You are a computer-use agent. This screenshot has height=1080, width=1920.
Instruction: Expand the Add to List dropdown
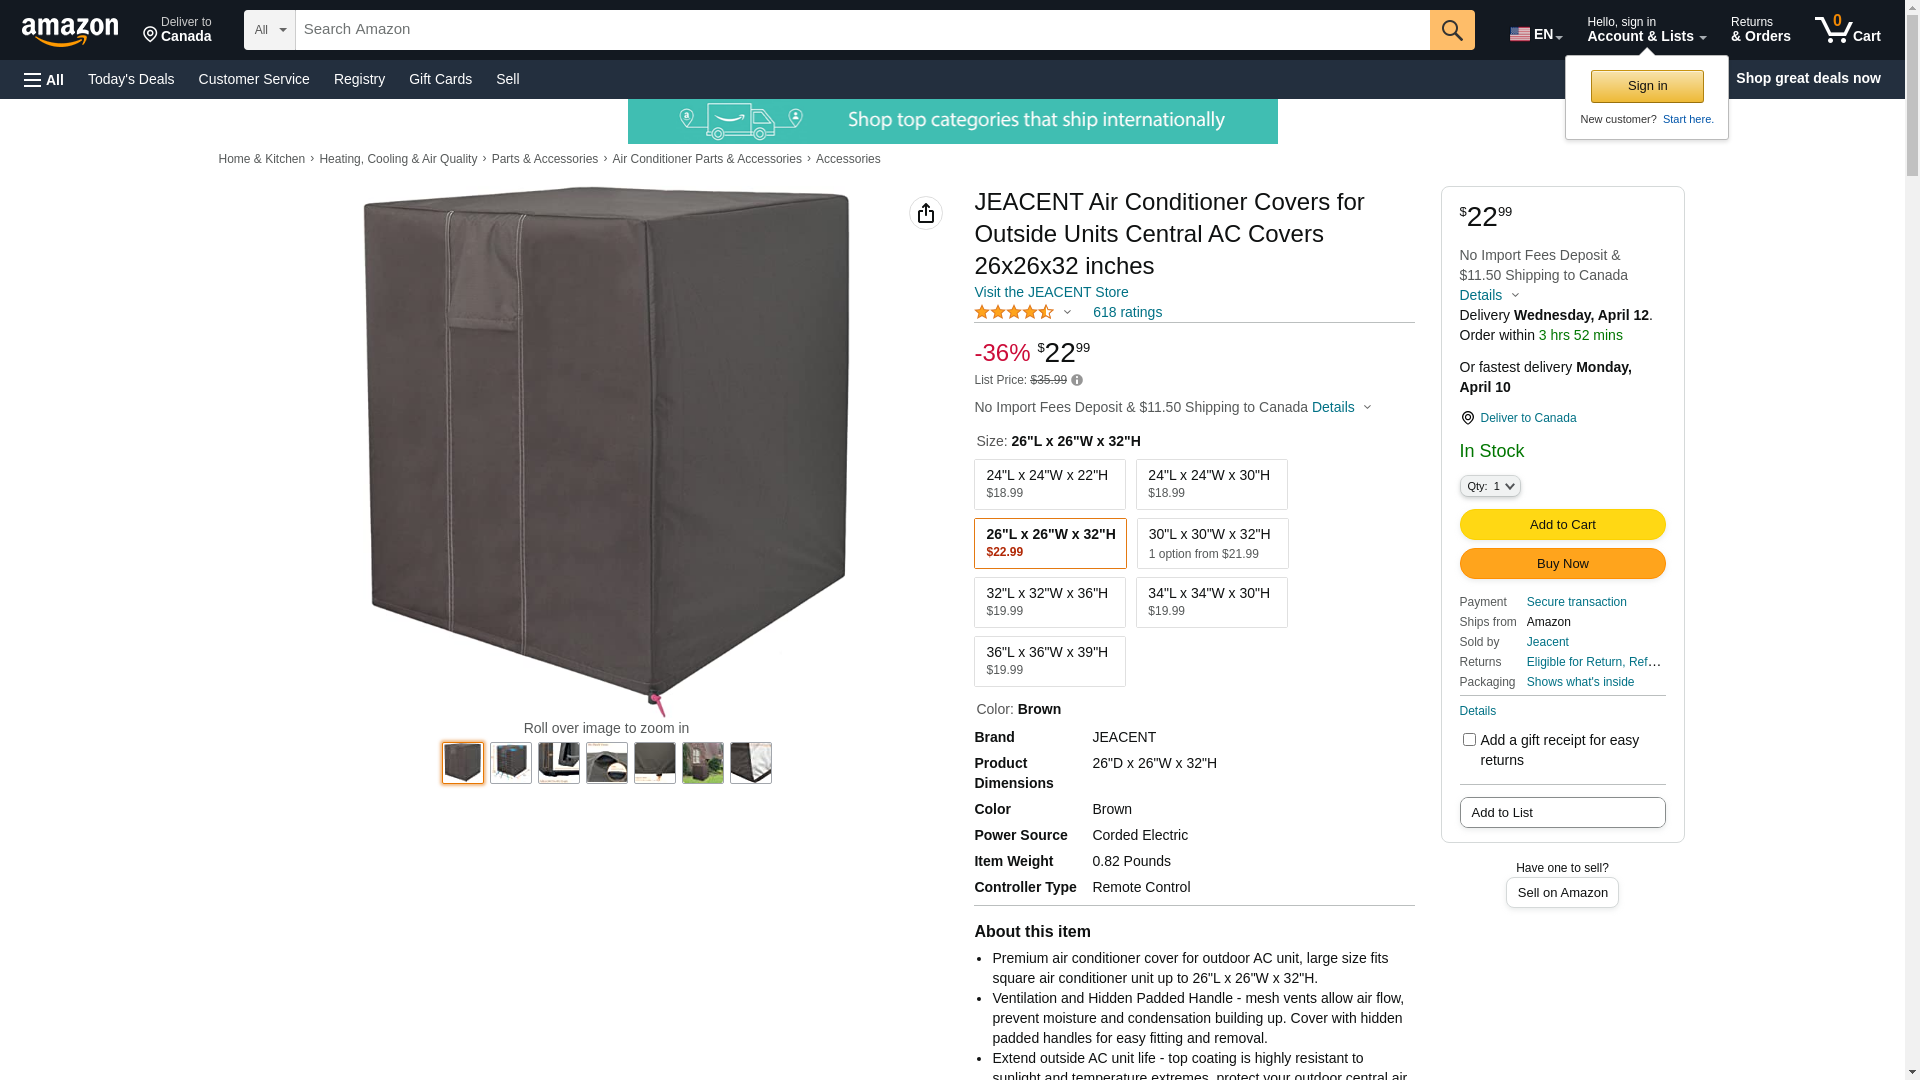point(1562,812)
